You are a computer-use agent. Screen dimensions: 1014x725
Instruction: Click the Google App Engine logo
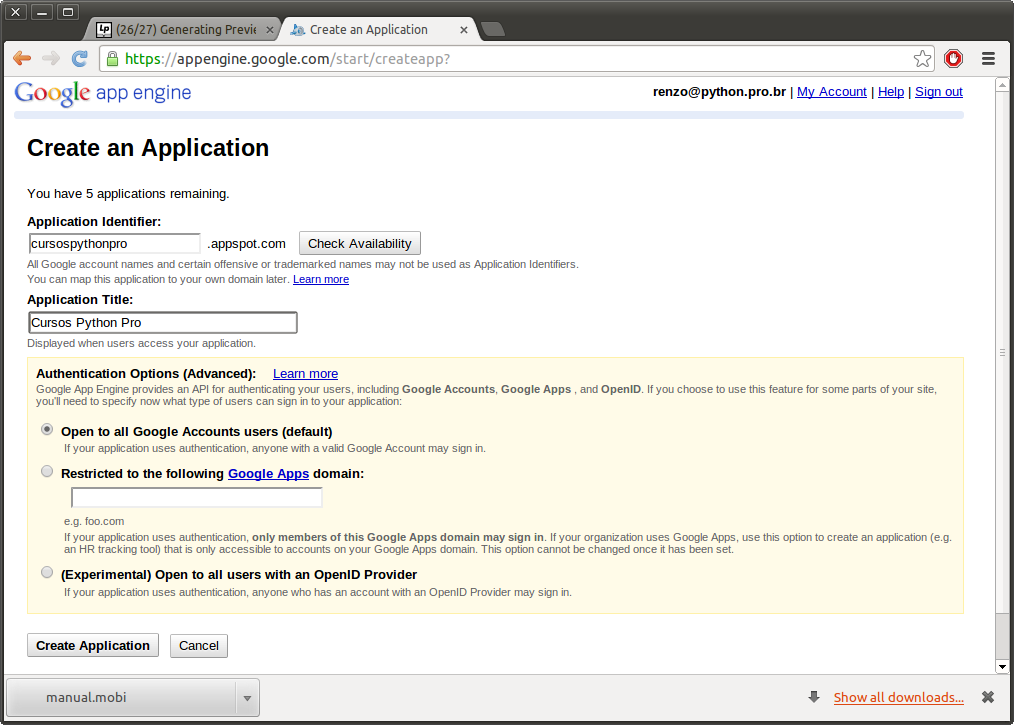[x=102, y=93]
